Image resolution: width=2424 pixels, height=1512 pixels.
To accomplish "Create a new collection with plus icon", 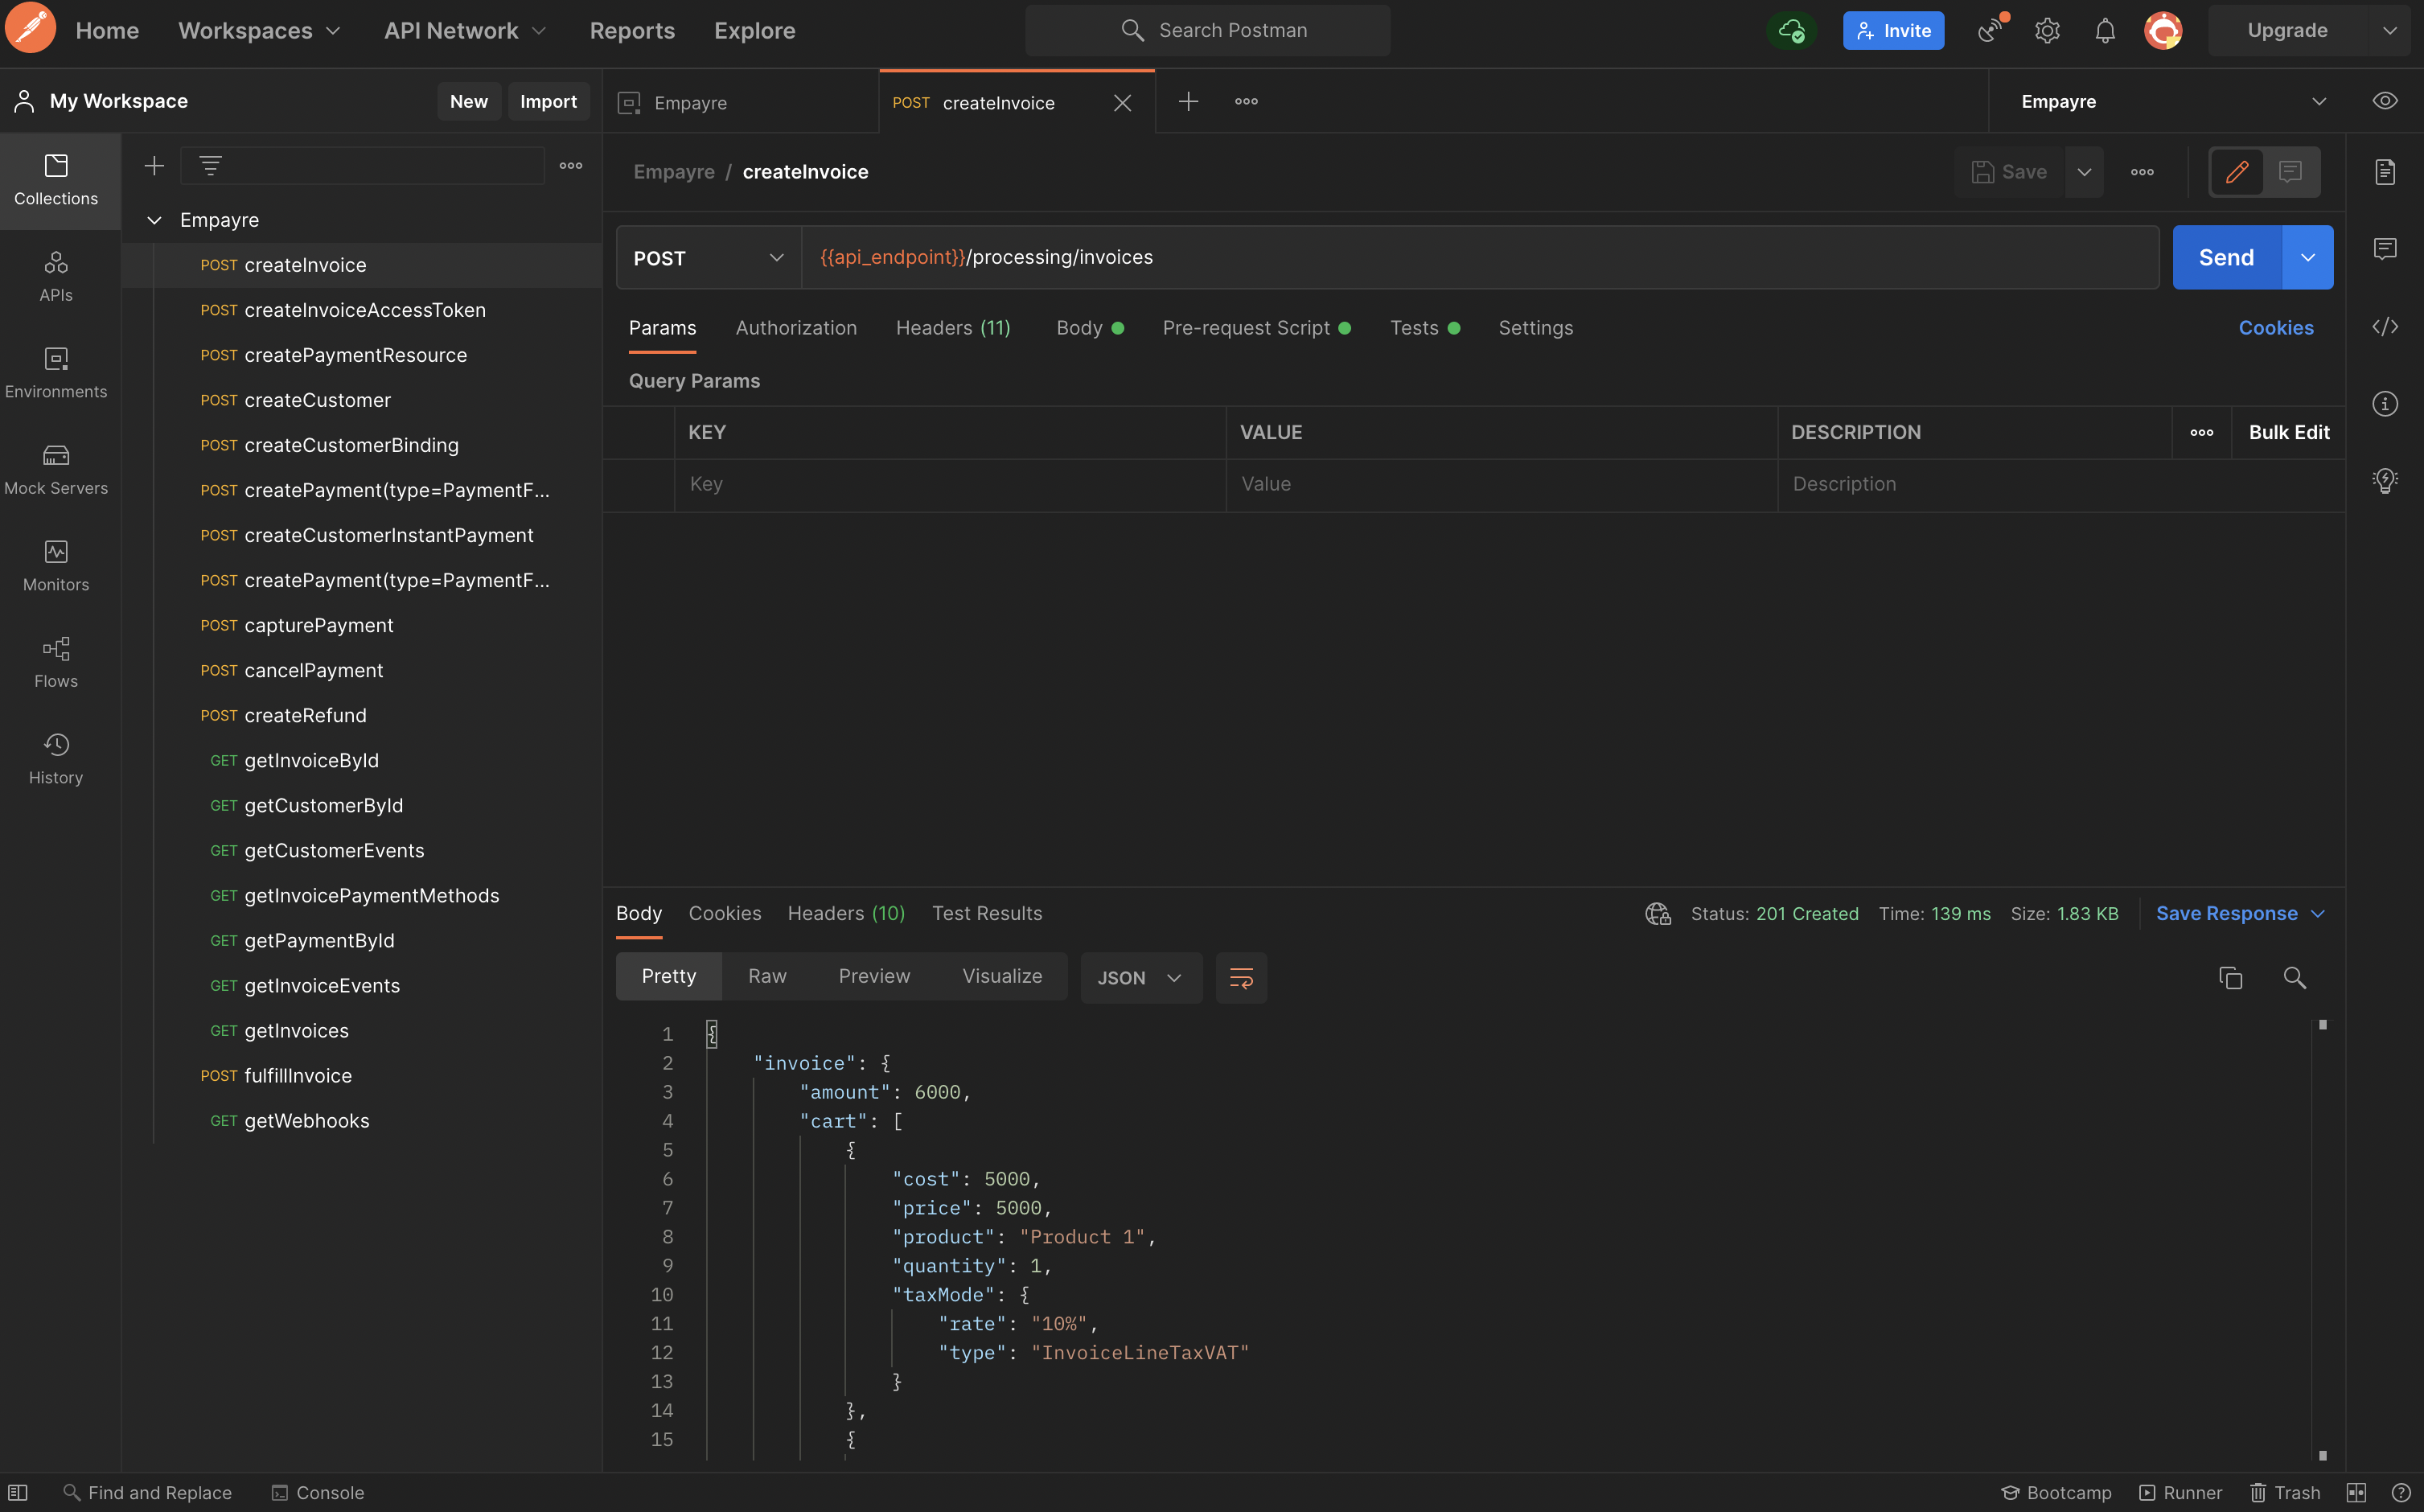I will (154, 166).
